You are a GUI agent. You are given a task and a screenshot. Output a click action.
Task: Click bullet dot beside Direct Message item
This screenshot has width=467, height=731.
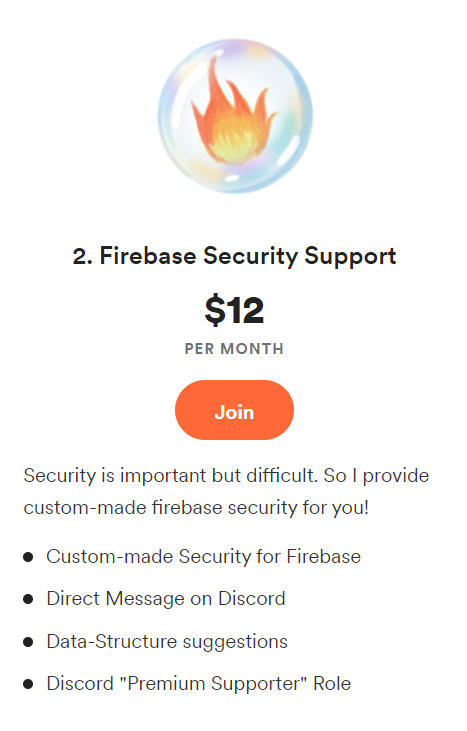[x=28, y=599]
